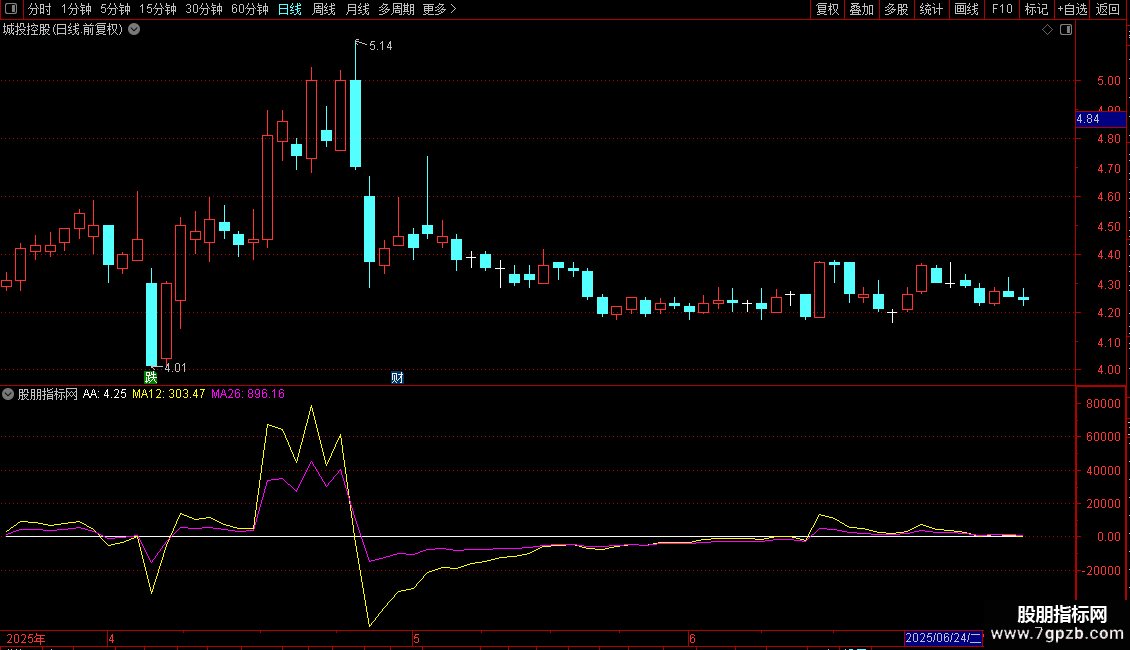
Task: Click the diamond icon above the chart
Action: [x=1047, y=30]
